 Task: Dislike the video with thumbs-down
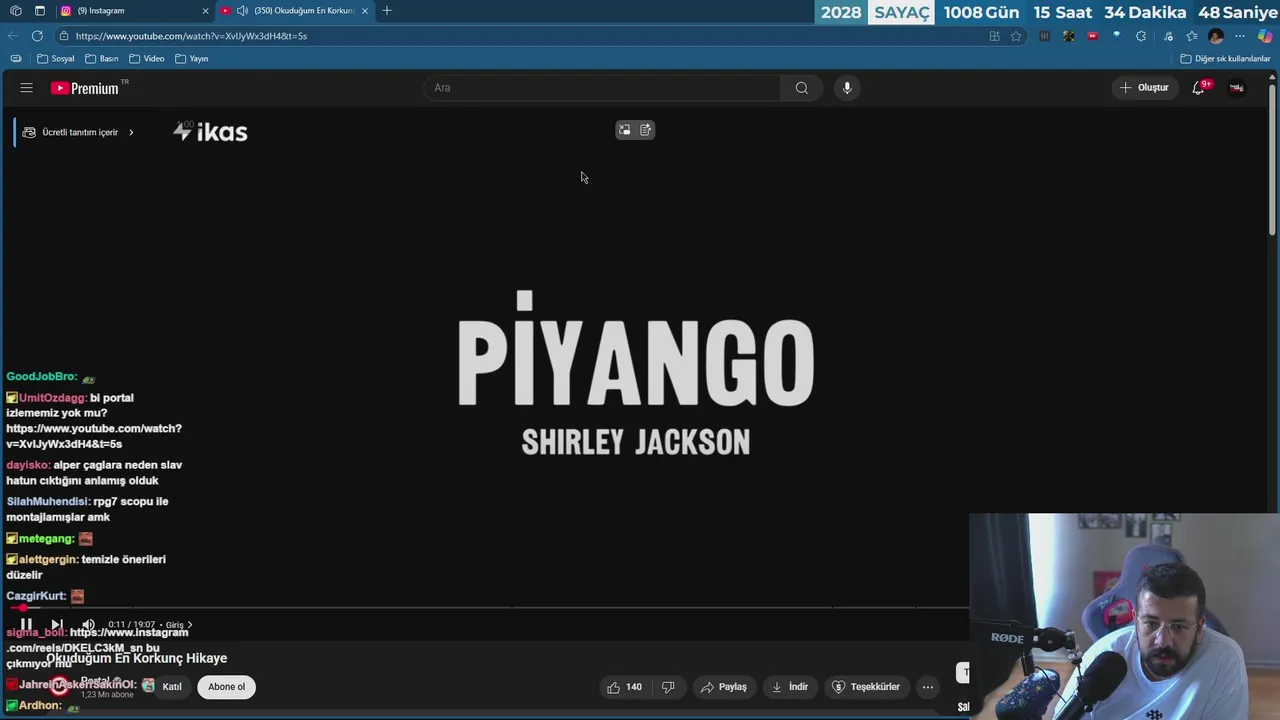coord(668,687)
